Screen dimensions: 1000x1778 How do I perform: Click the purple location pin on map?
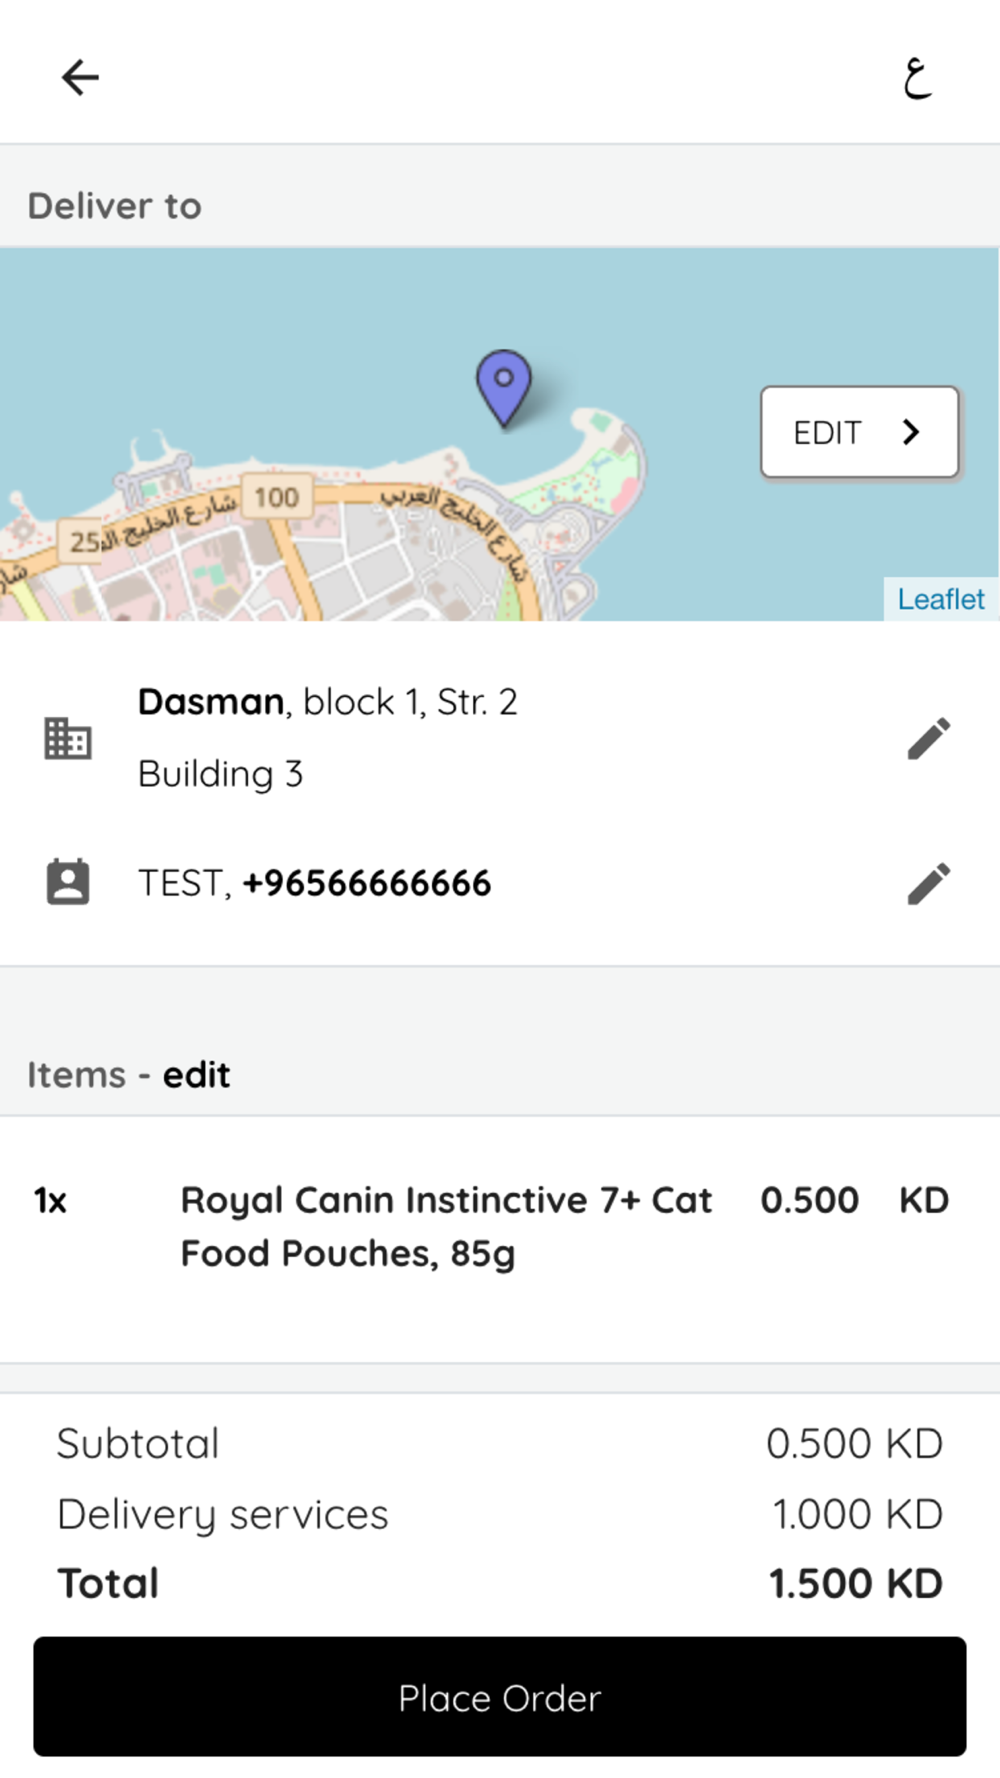pos(504,386)
